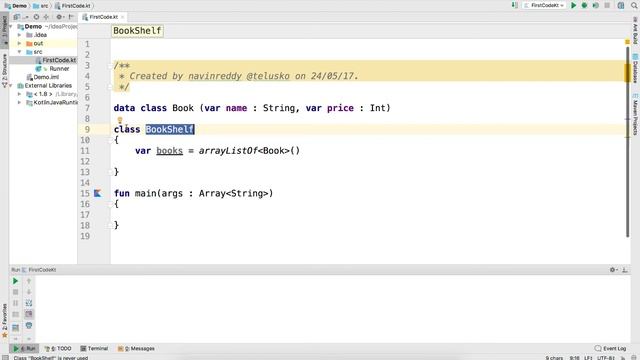Screen dimensions: 640x360
Task: Open the 0: Messages bottom tab
Action: click(136, 349)
